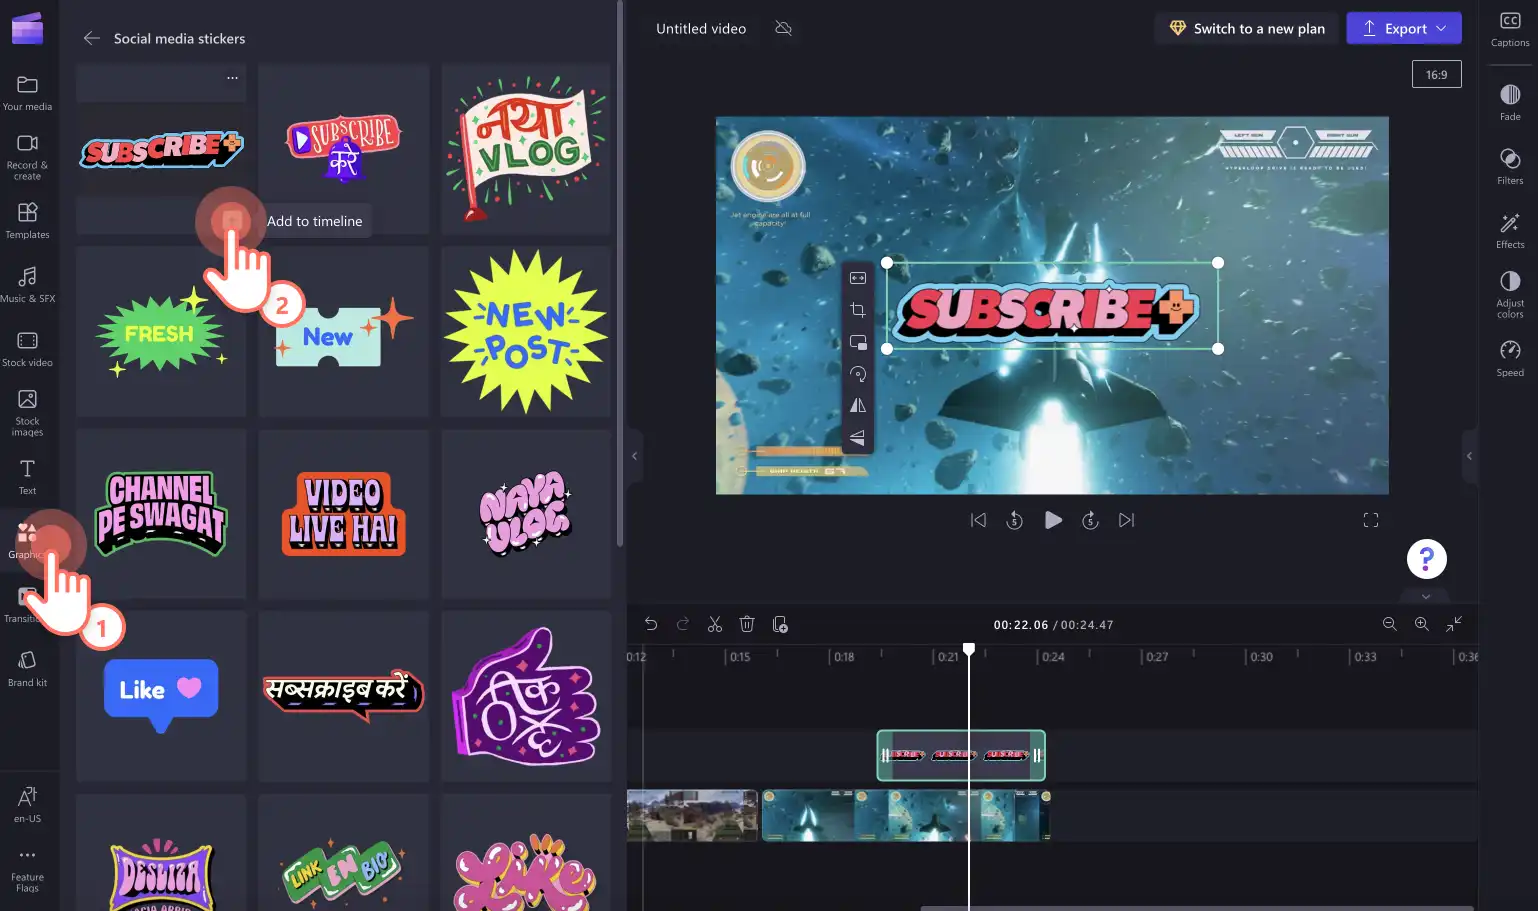Open the Music & SFX sidebar tab

pos(27,284)
